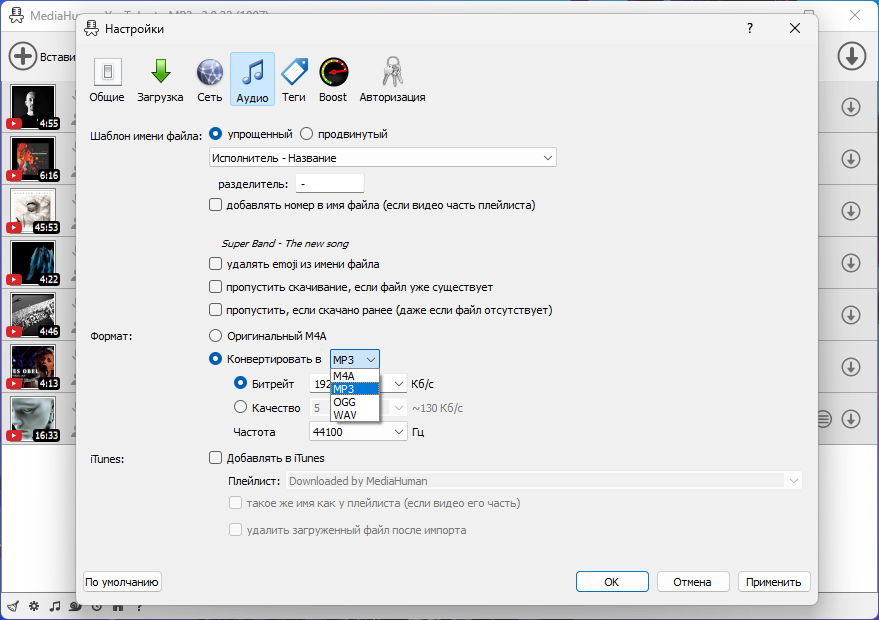Close the Настройки dialog
This screenshot has width=879, height=620.
point(794,28)
